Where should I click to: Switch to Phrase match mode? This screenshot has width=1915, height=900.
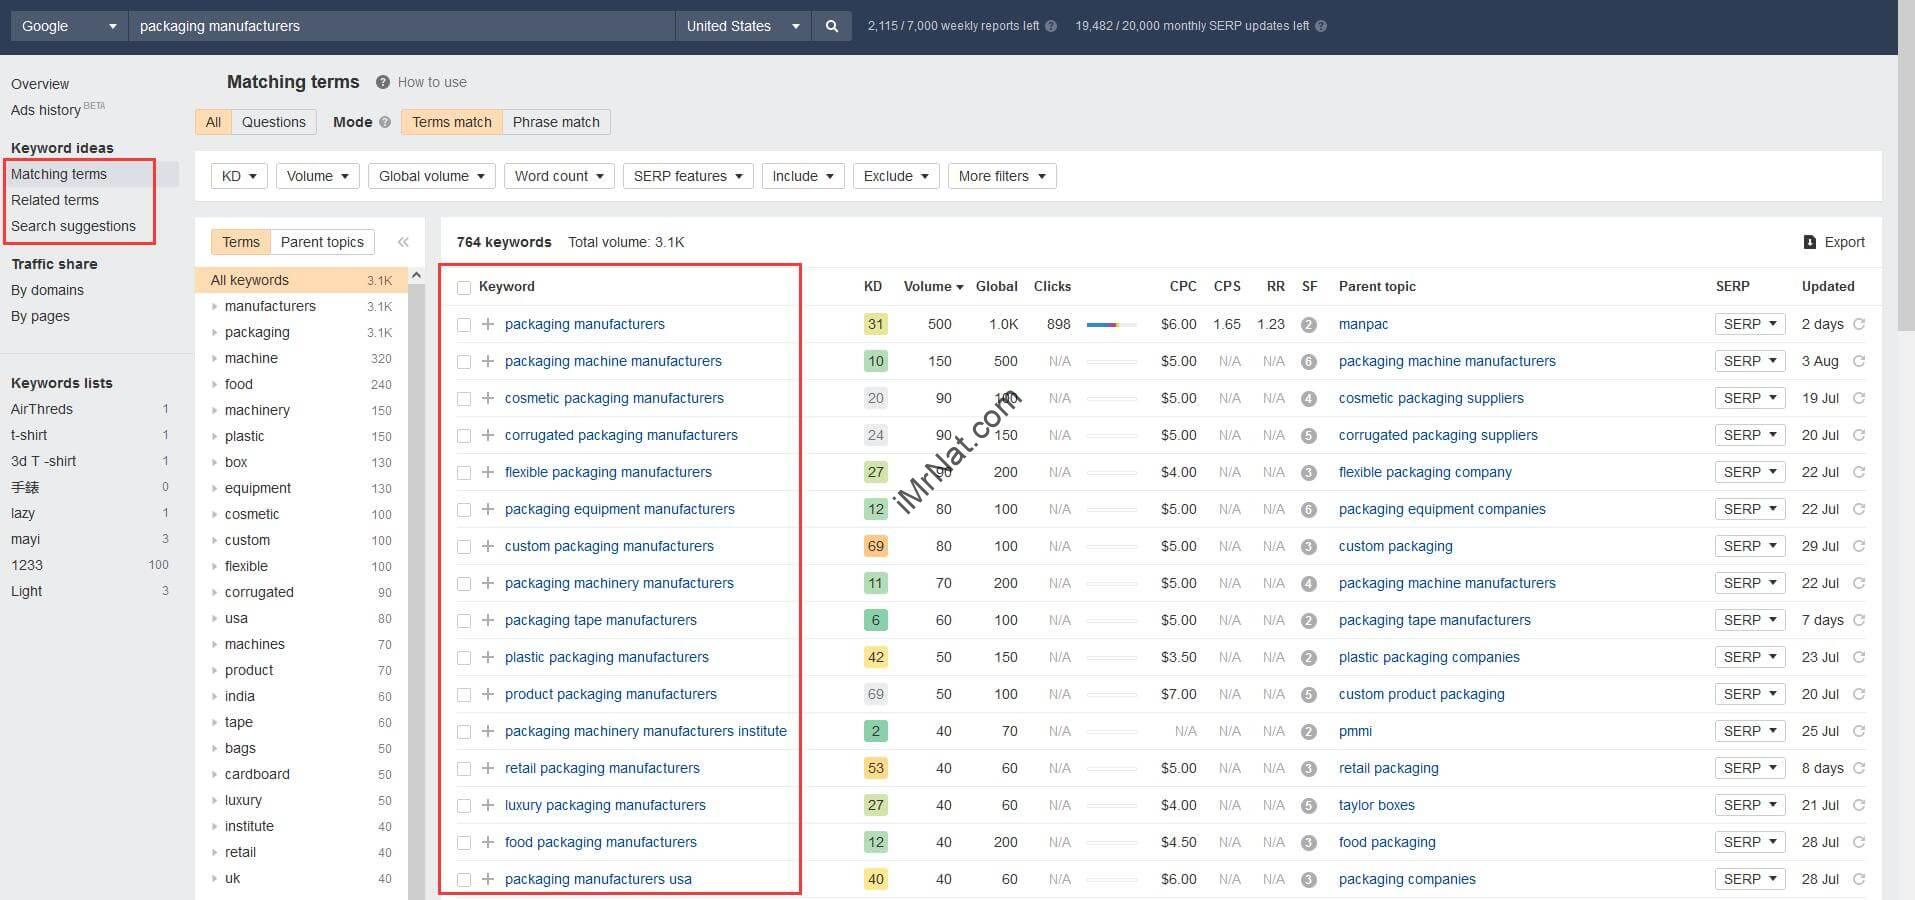coord(556,122)
